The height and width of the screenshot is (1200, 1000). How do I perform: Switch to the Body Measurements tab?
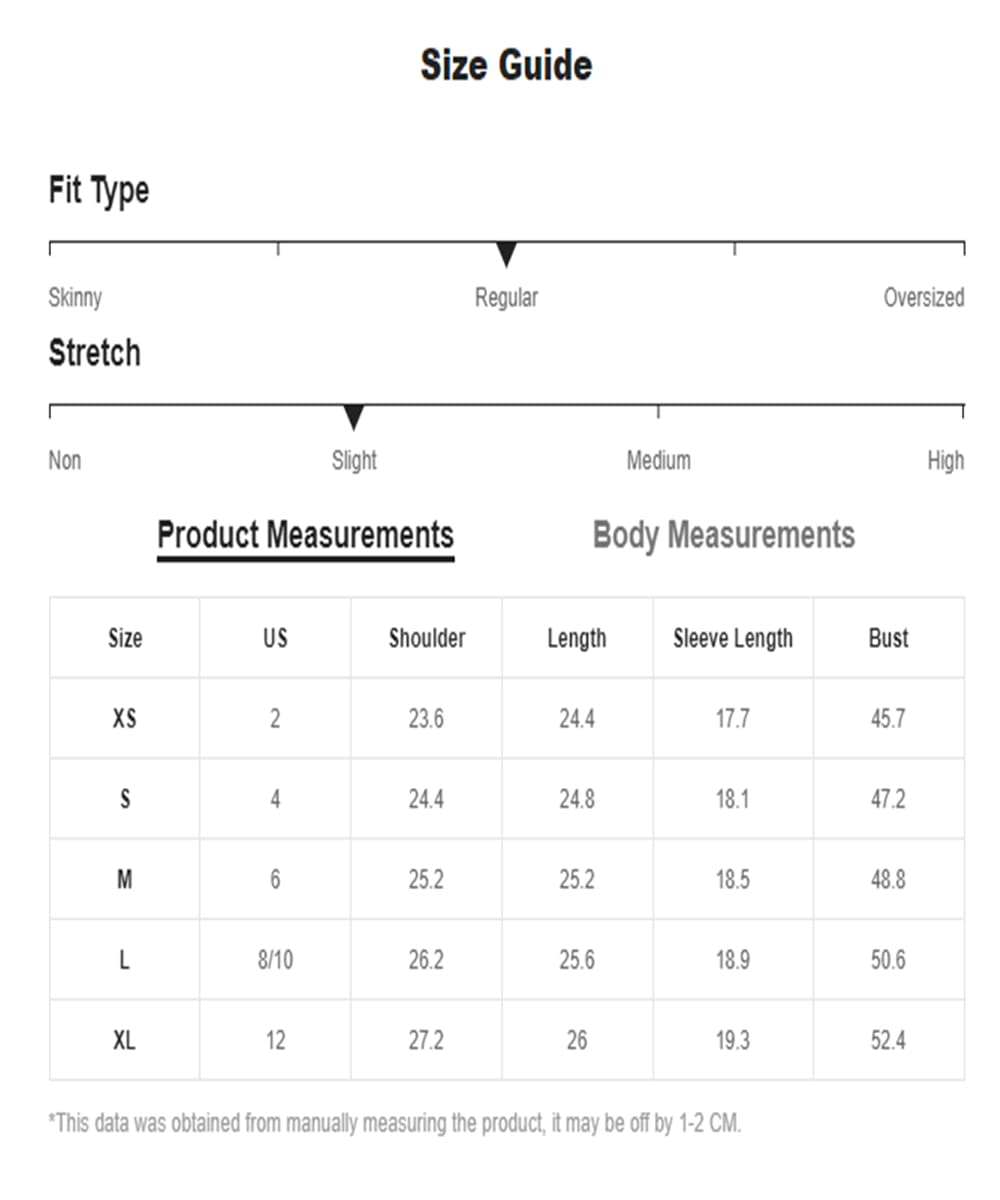[x=724, y=535]
